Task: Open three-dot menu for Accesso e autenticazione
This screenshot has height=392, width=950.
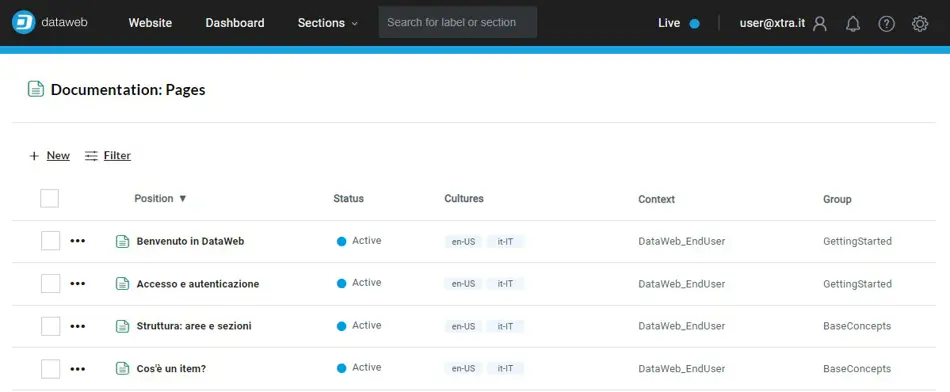Action: 78,283
